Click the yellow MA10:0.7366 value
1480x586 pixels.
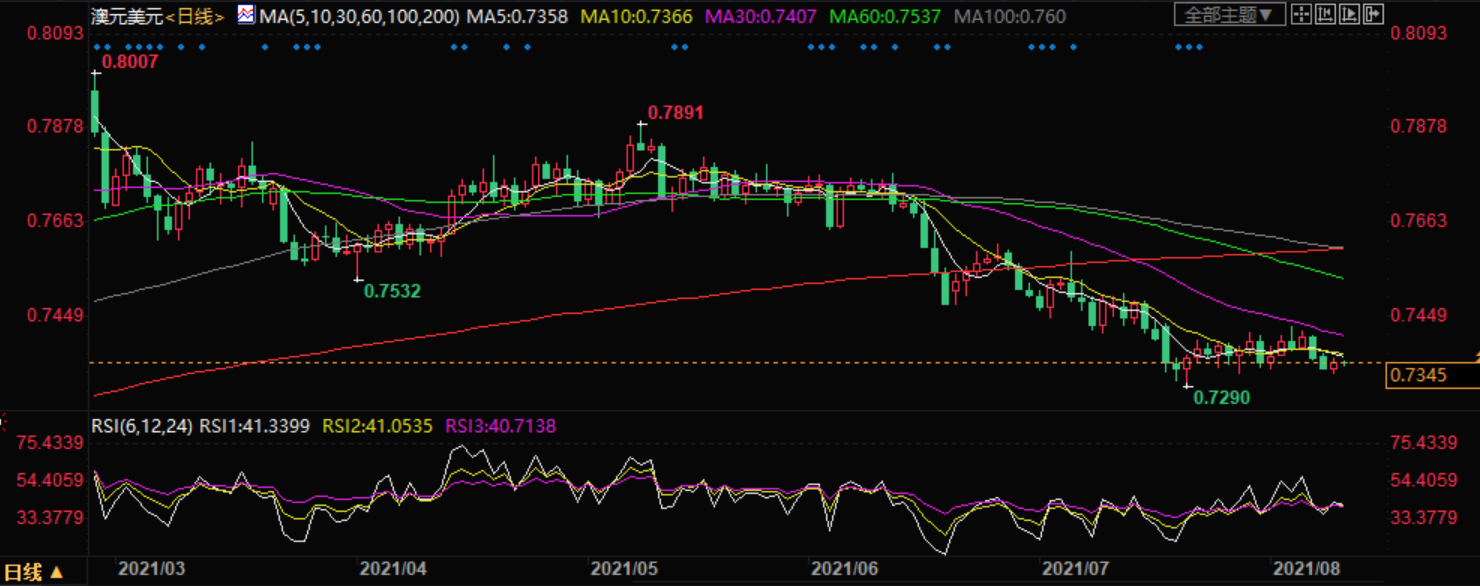coord(638,16)
